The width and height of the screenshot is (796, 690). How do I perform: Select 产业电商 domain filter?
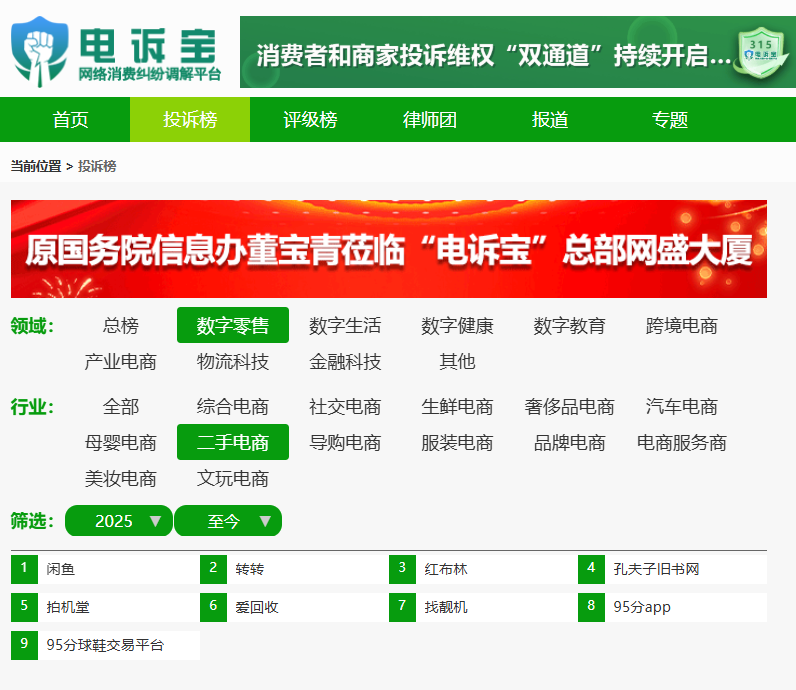(x=121, y=362)
